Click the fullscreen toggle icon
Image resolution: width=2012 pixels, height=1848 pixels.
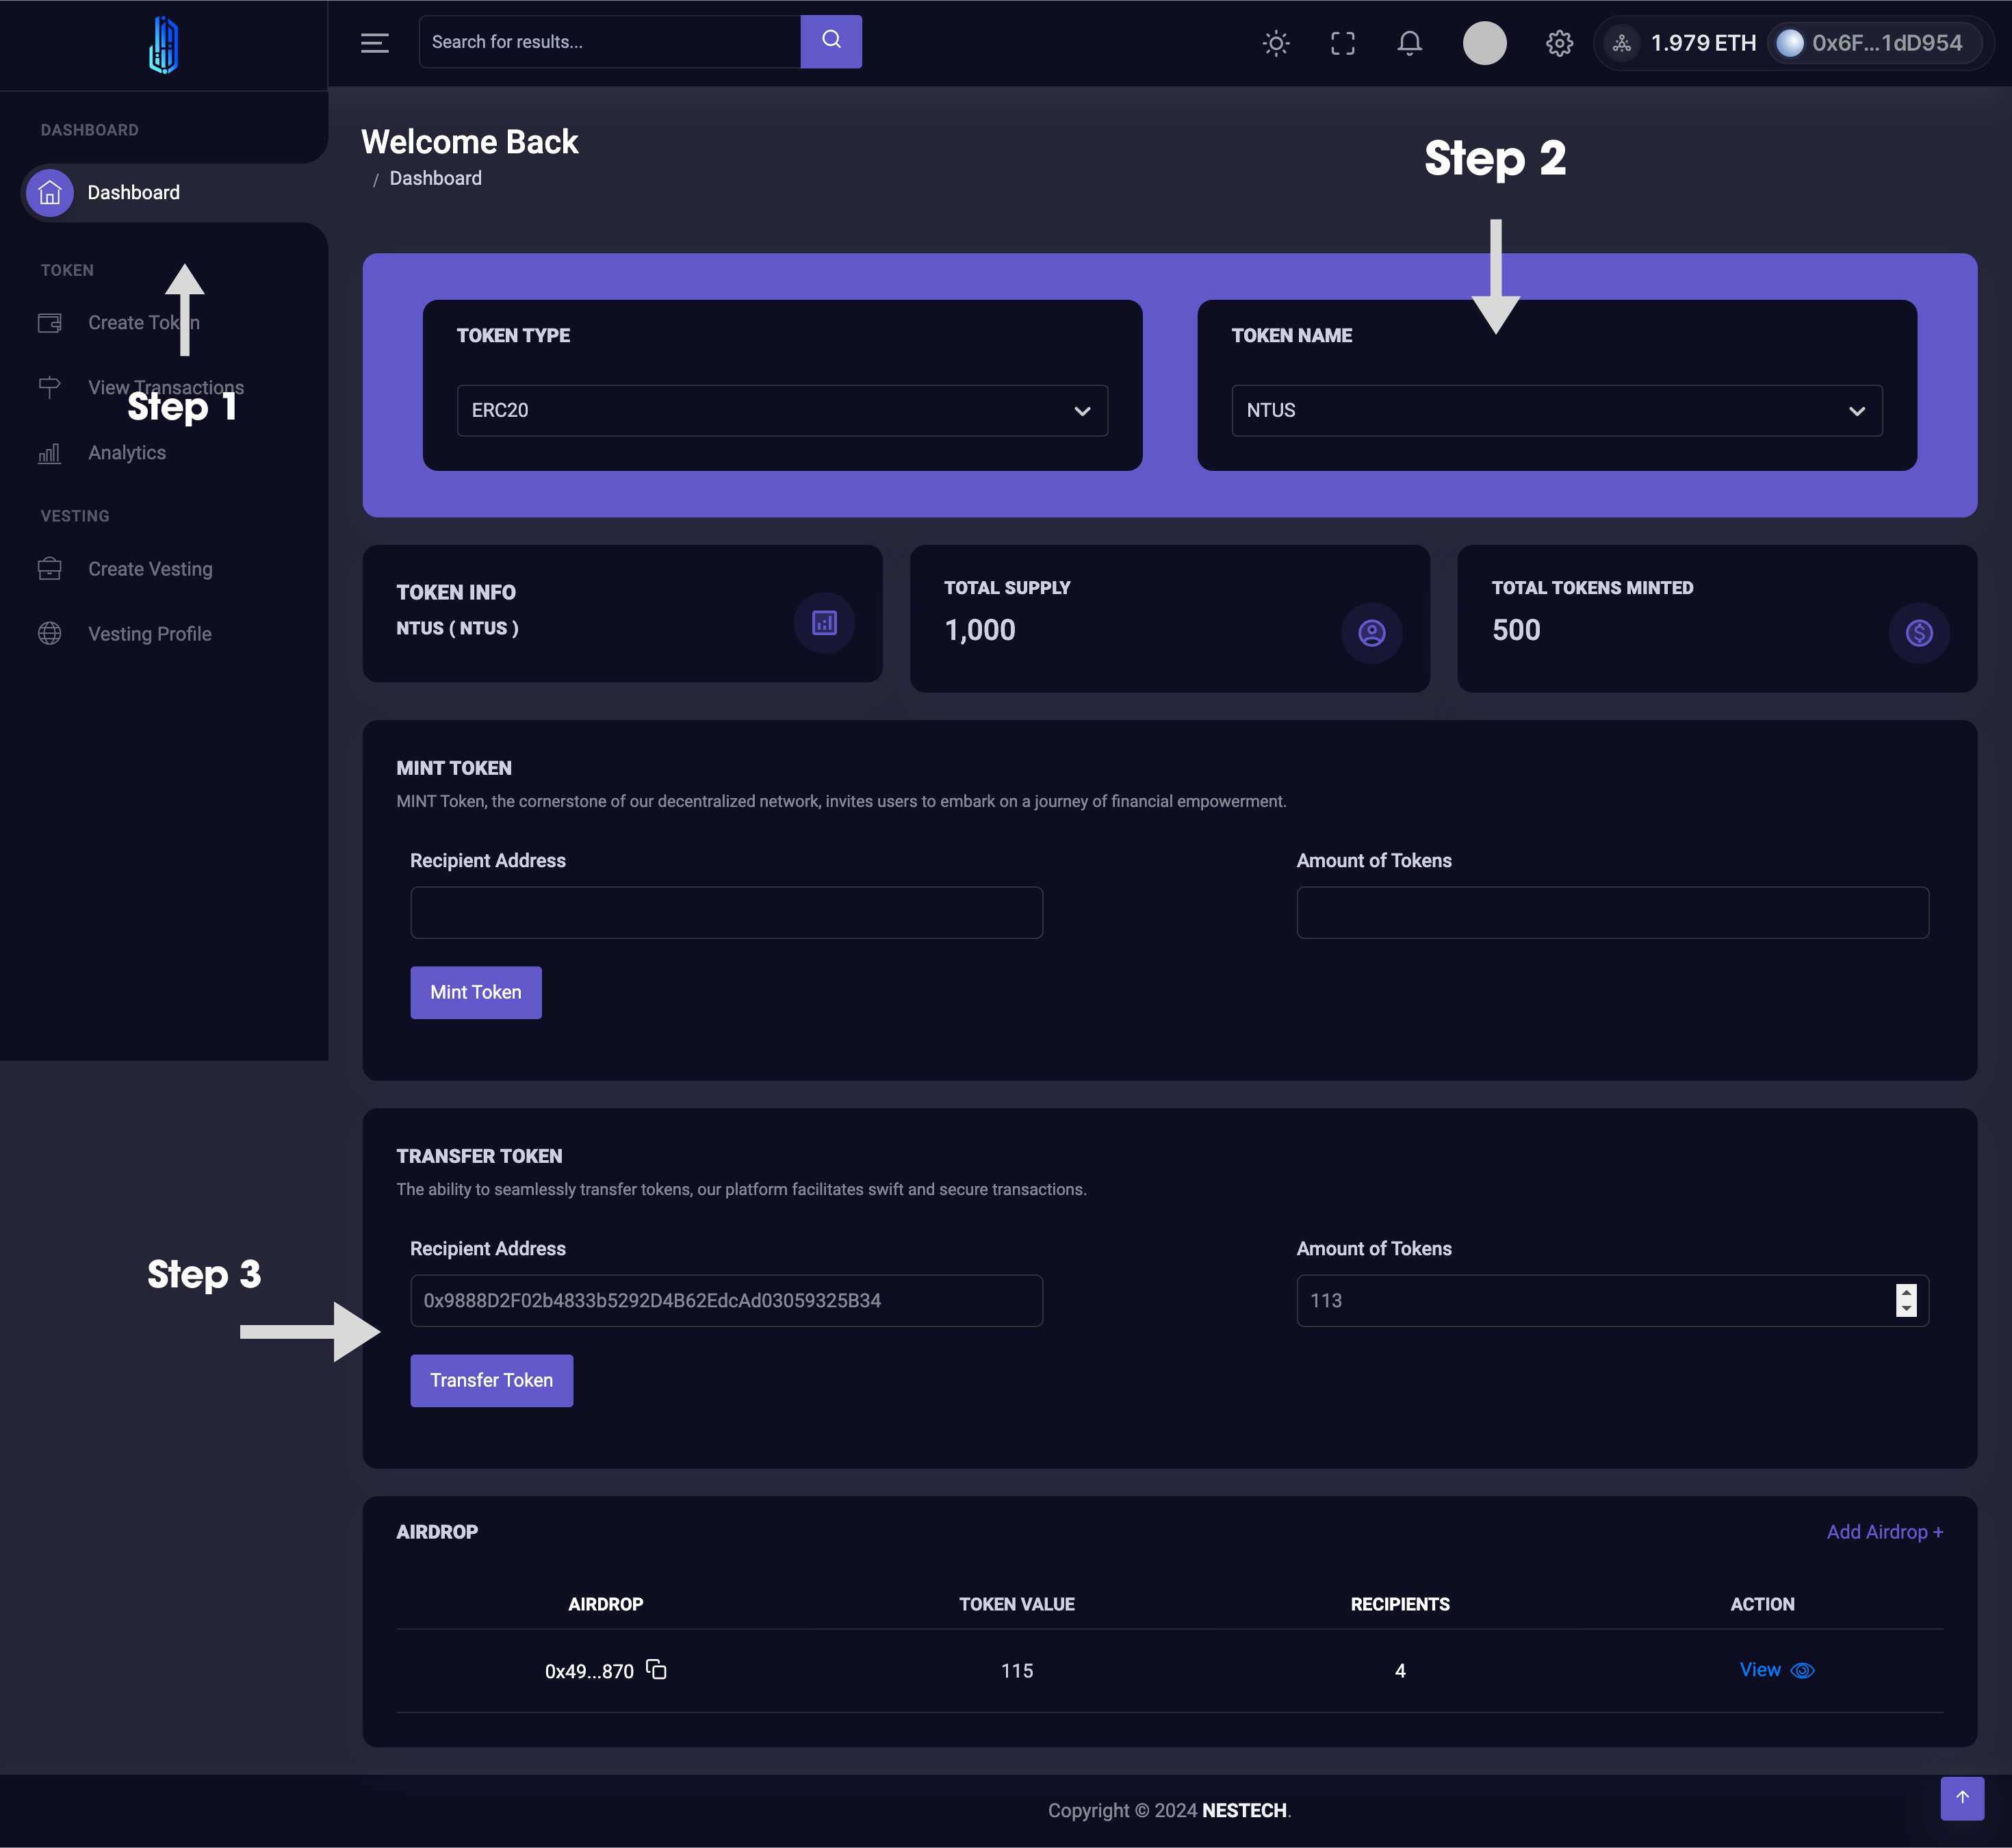click(1342, 43)
